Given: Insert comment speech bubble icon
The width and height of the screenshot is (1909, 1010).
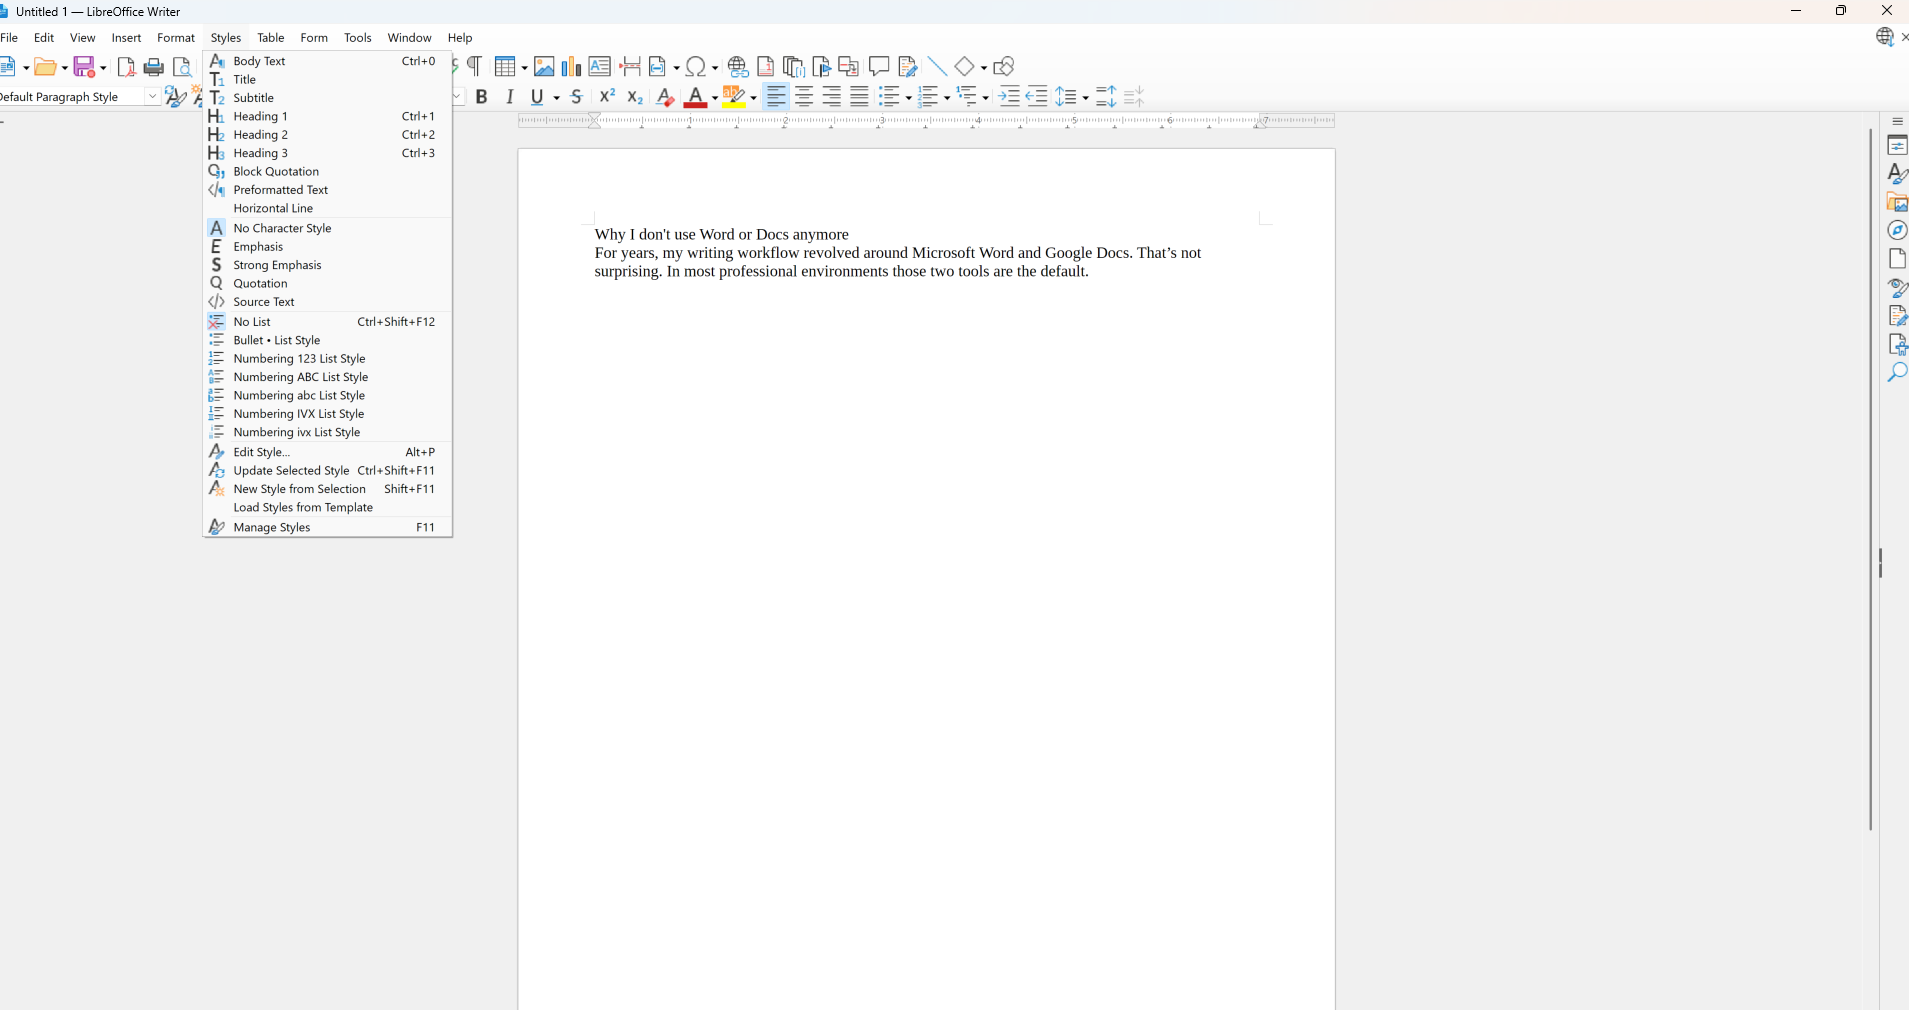Looking at the screenshot, I should pyautogui.click(x=879, y=66).
